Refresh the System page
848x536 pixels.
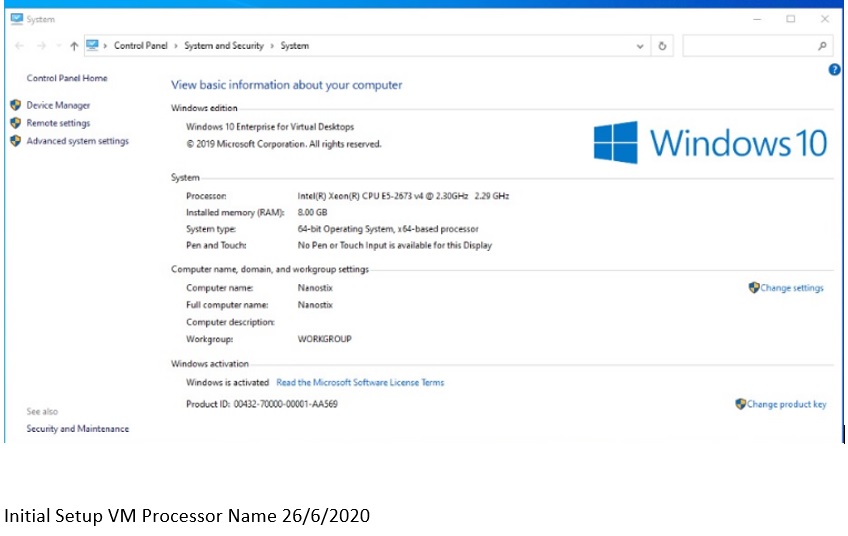pyautogui.click(x=662, y=46)
